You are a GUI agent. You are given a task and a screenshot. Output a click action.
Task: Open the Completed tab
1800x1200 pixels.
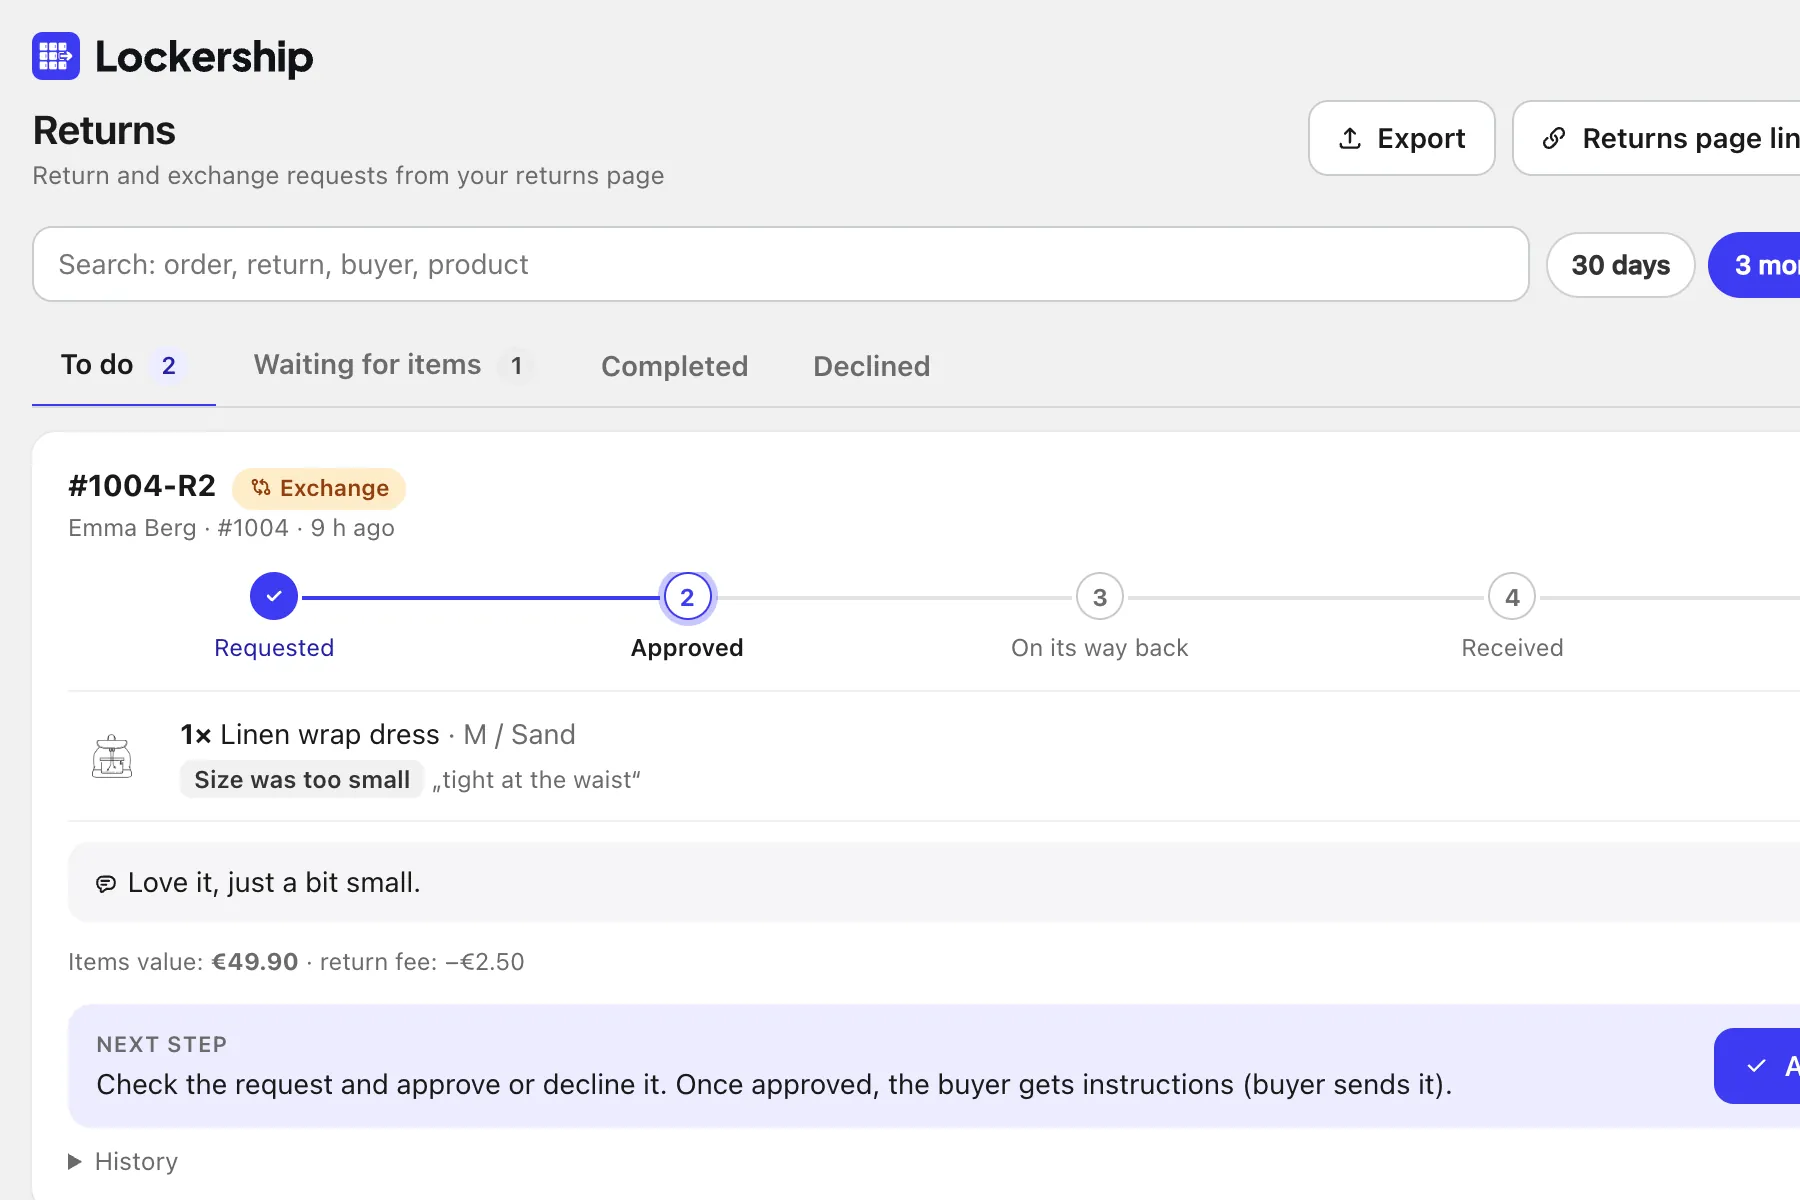pos(675,366)
